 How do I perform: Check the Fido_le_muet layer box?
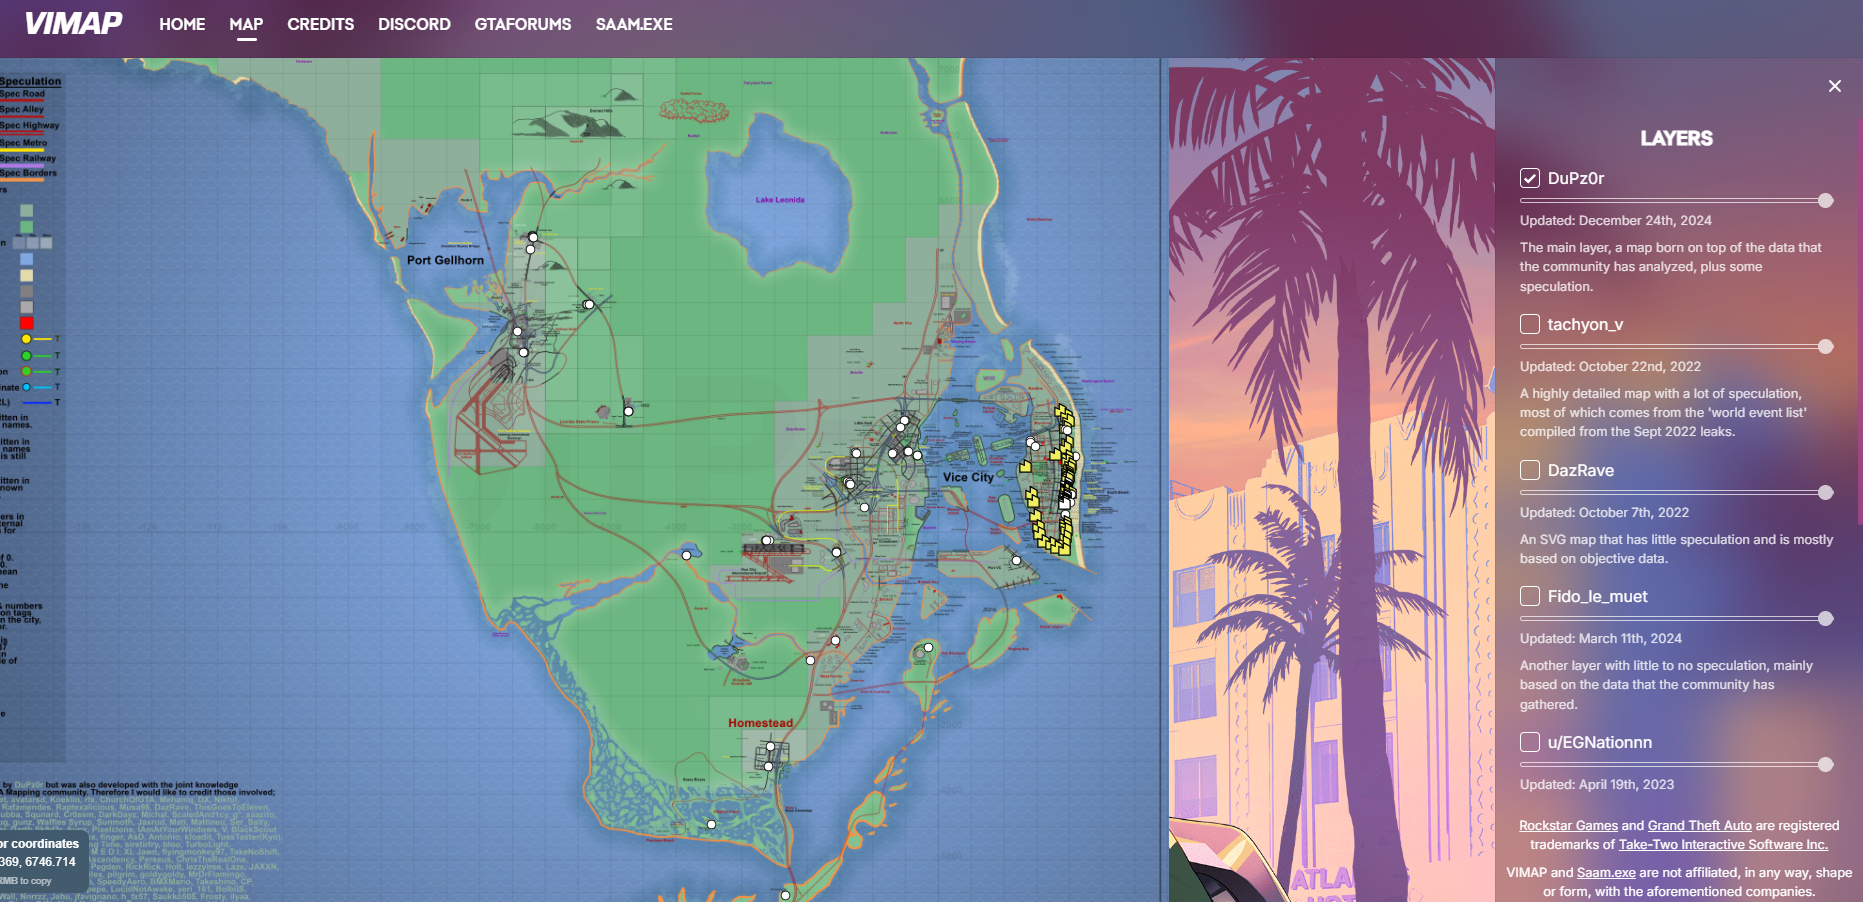point(1530,596)
